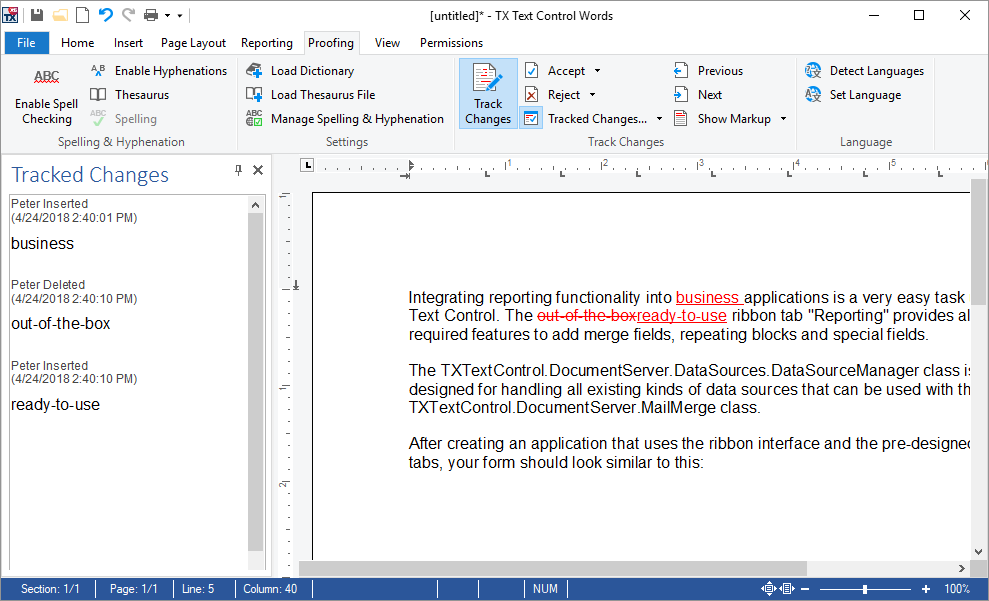Click the tab stop type selector on ruler

pos(307,166)
